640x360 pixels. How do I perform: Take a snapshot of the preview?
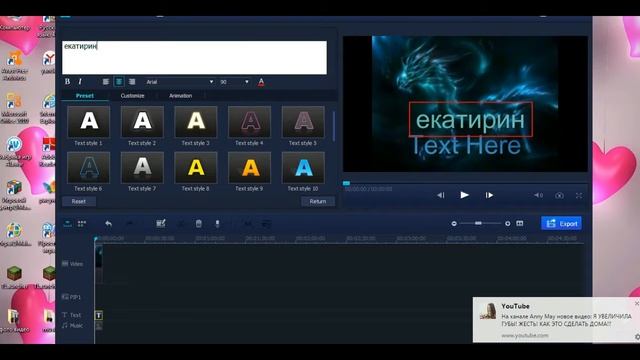[559, 196]
